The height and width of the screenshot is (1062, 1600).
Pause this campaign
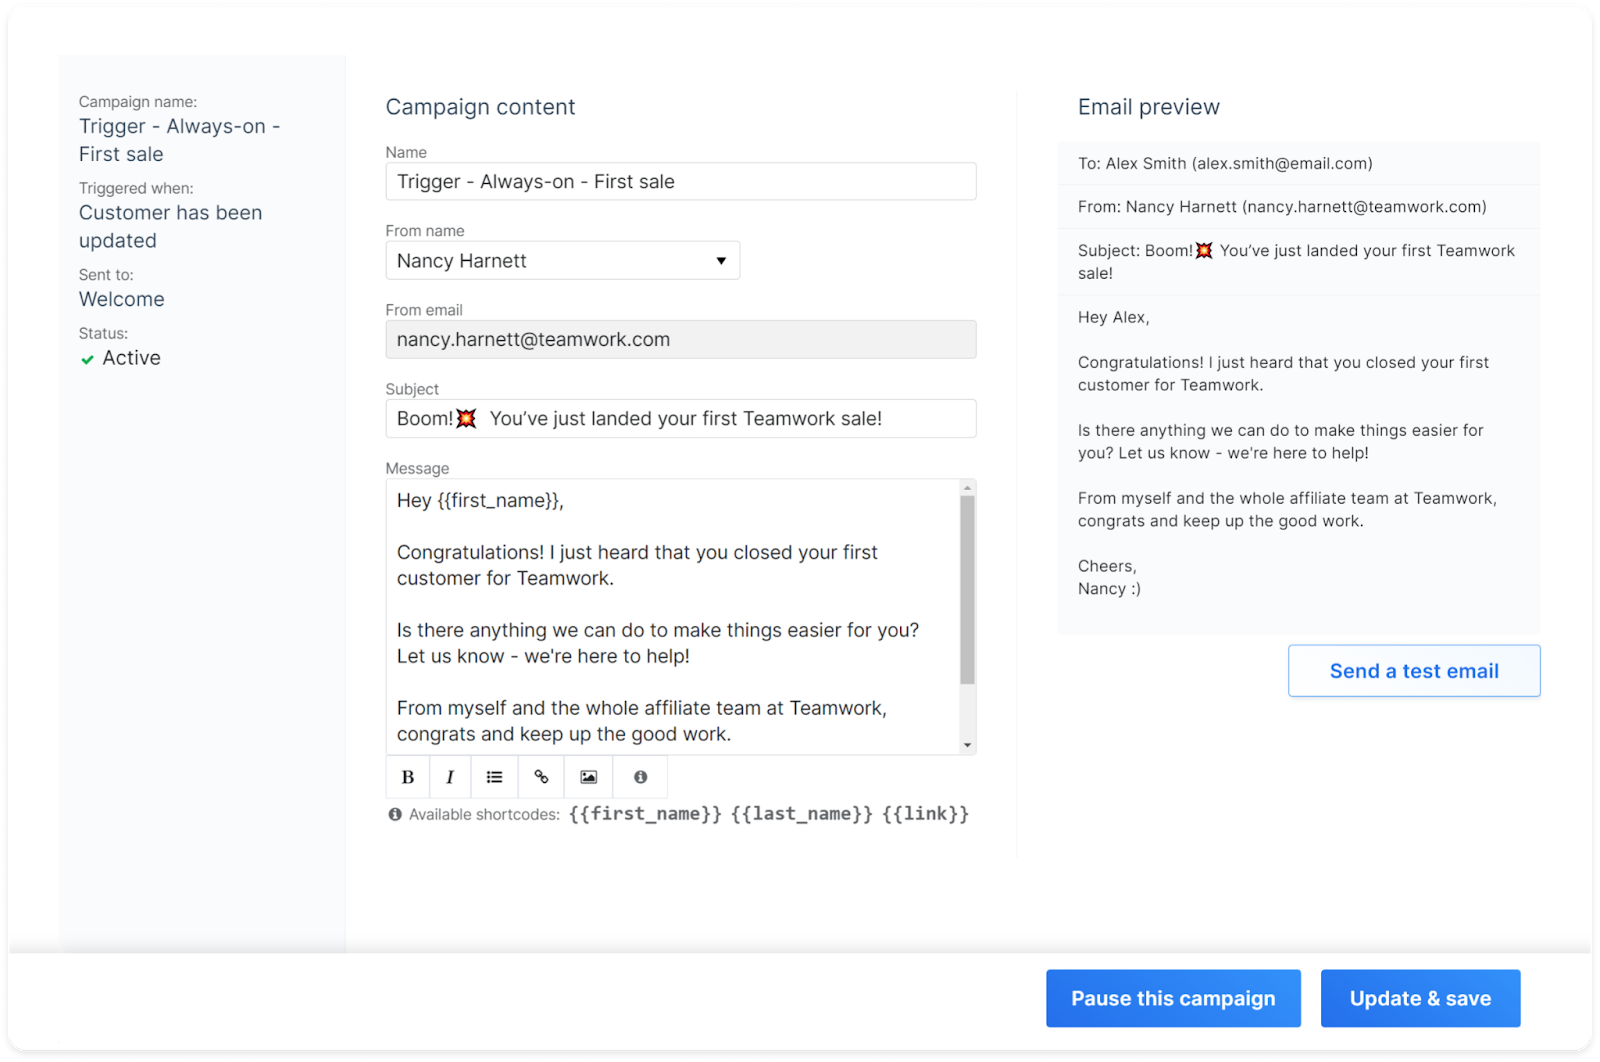1172,998
